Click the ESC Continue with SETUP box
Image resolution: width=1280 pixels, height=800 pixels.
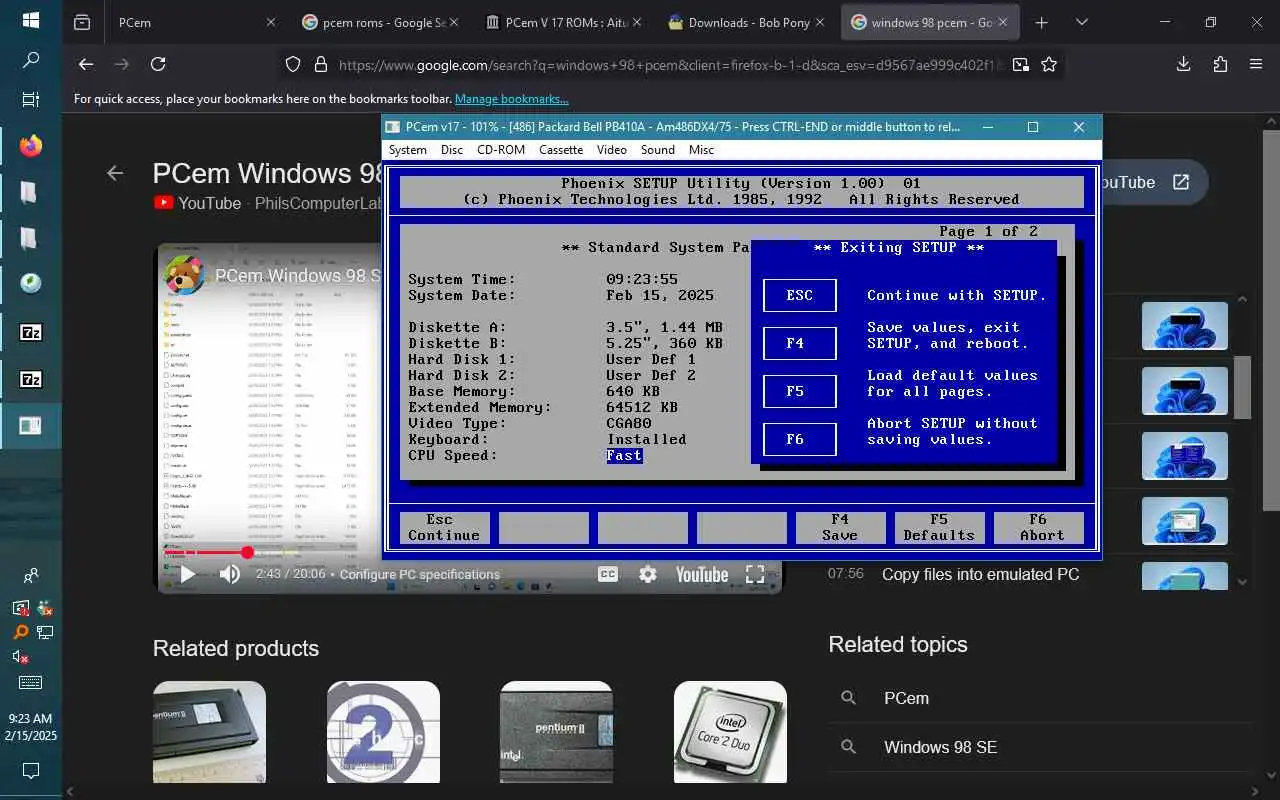pyautogui.click(x=800, y=295)
